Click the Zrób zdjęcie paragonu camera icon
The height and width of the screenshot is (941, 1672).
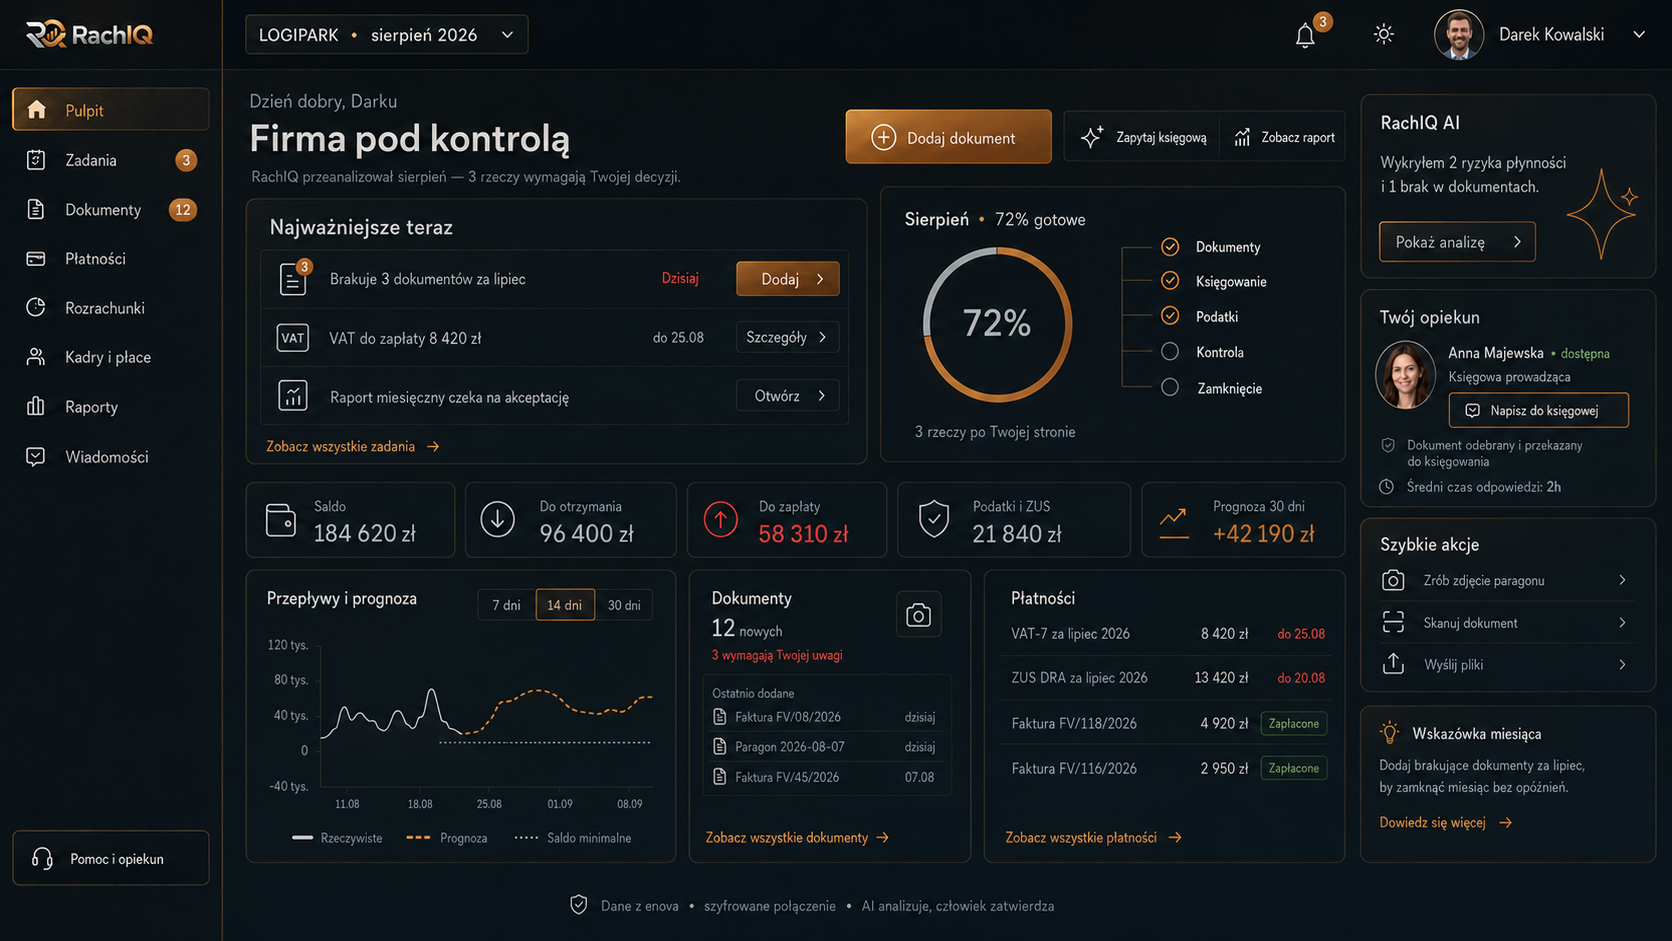point(1393,580)
